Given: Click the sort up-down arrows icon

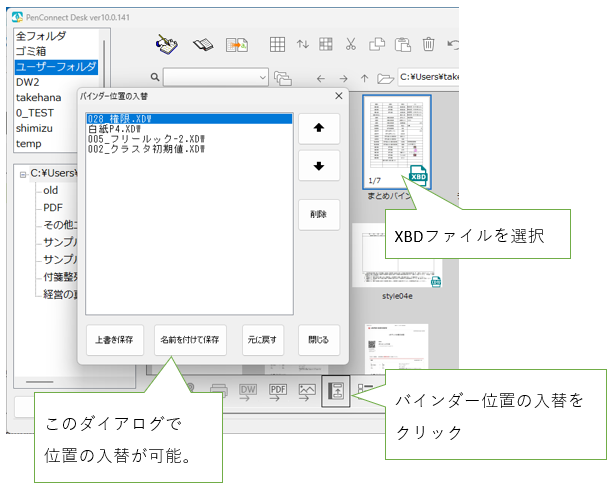Looking at the screenshot, I should click(326, 44).
